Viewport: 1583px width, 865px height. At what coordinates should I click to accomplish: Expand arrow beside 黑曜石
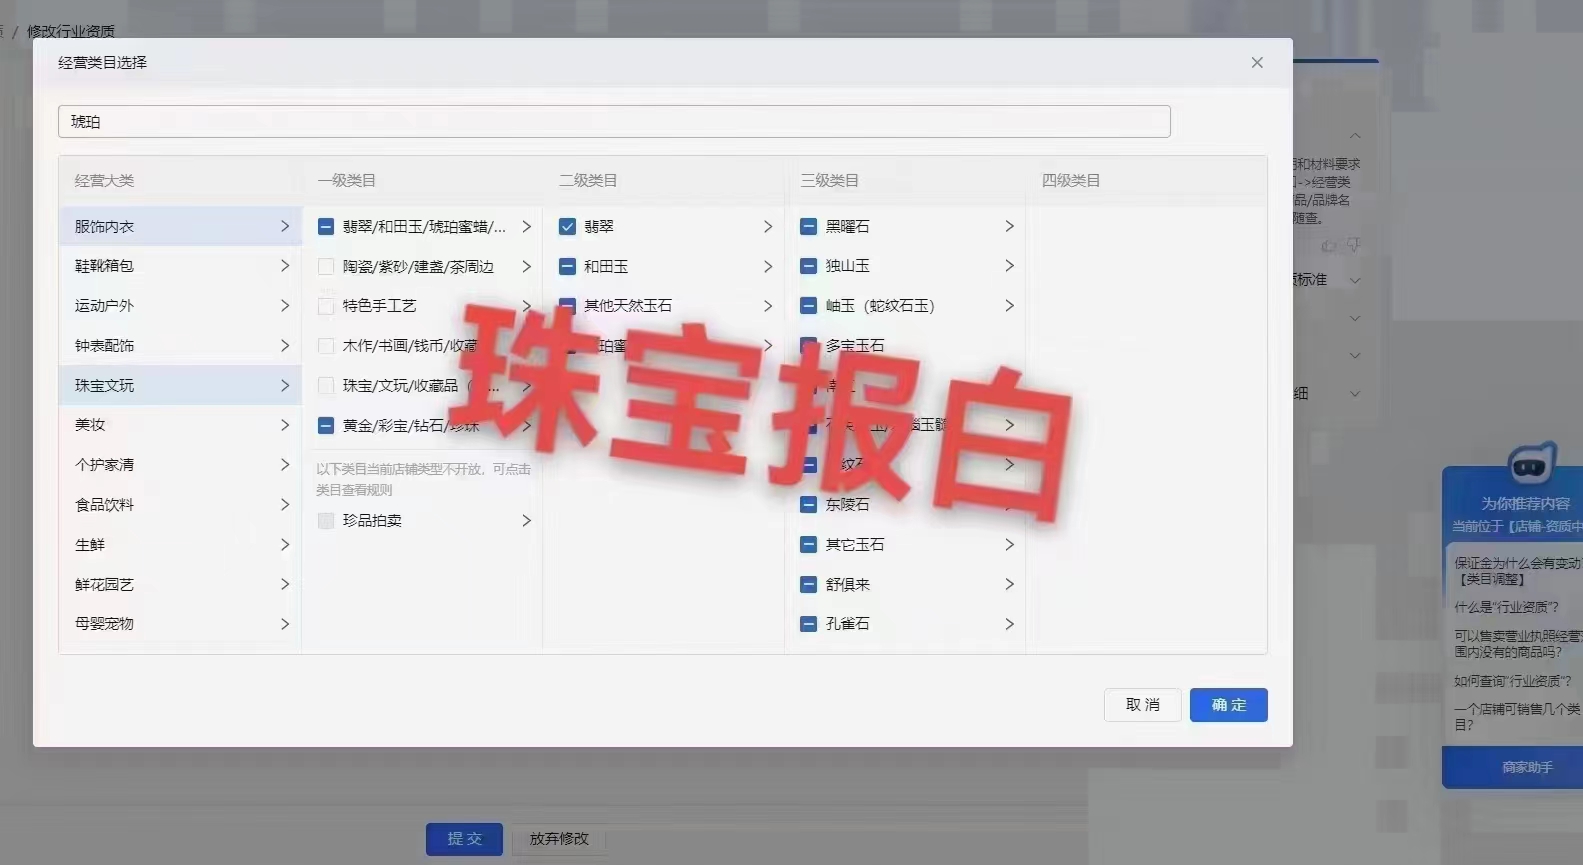pyautogui.click(x=1009, y=227)
